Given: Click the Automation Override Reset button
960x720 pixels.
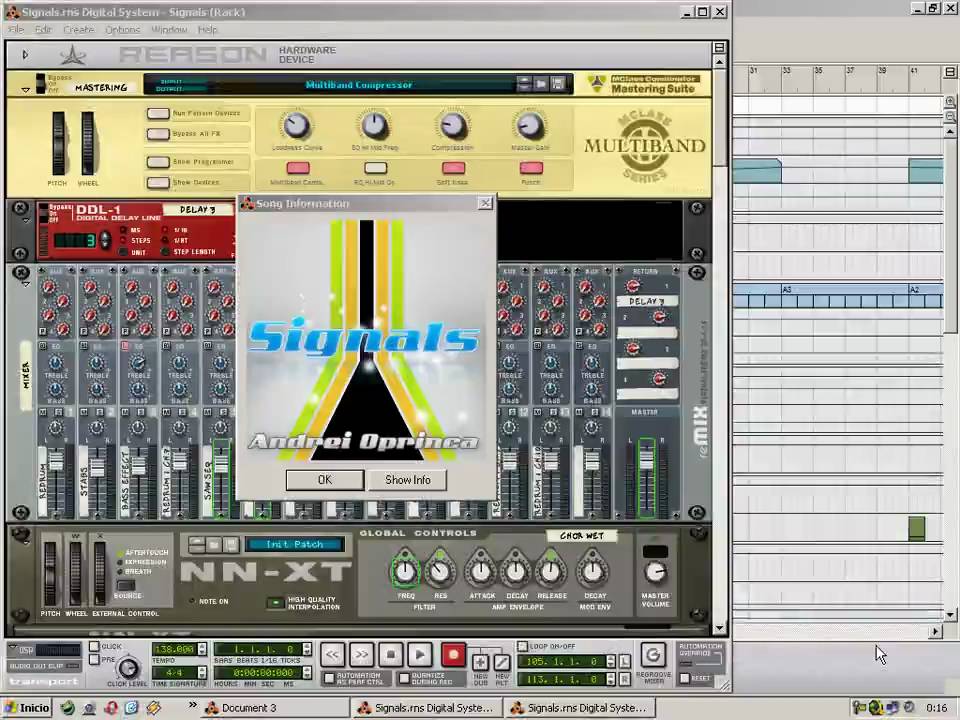Looking at the screenshot, I should 685,678.
